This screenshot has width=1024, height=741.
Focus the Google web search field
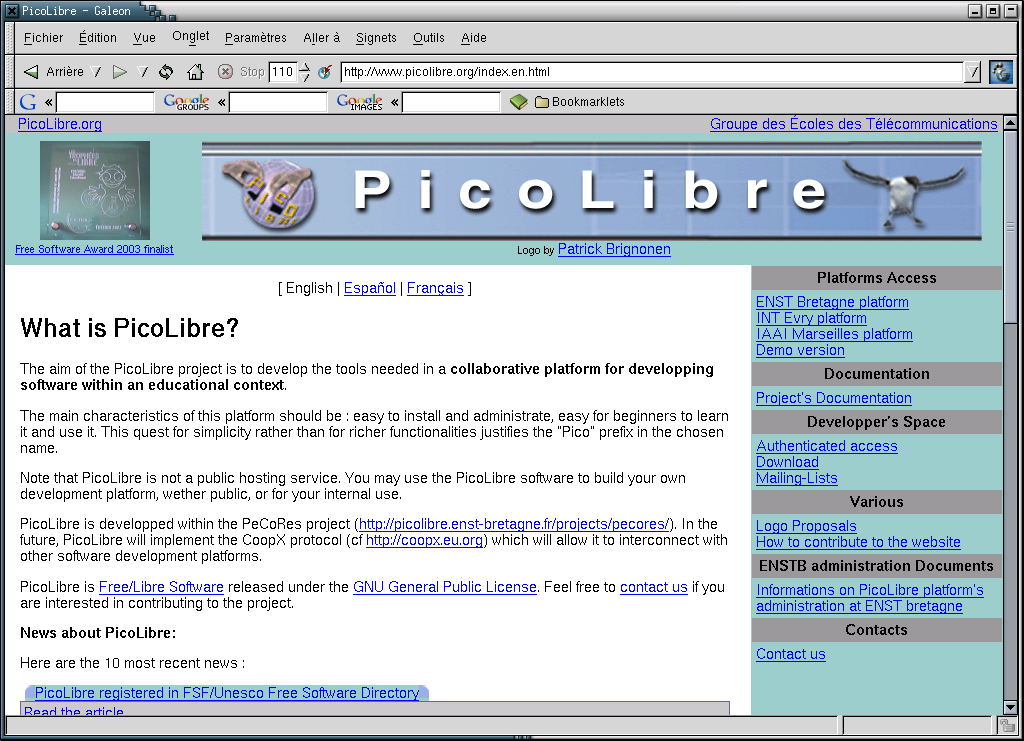click(x=105, y=102)
